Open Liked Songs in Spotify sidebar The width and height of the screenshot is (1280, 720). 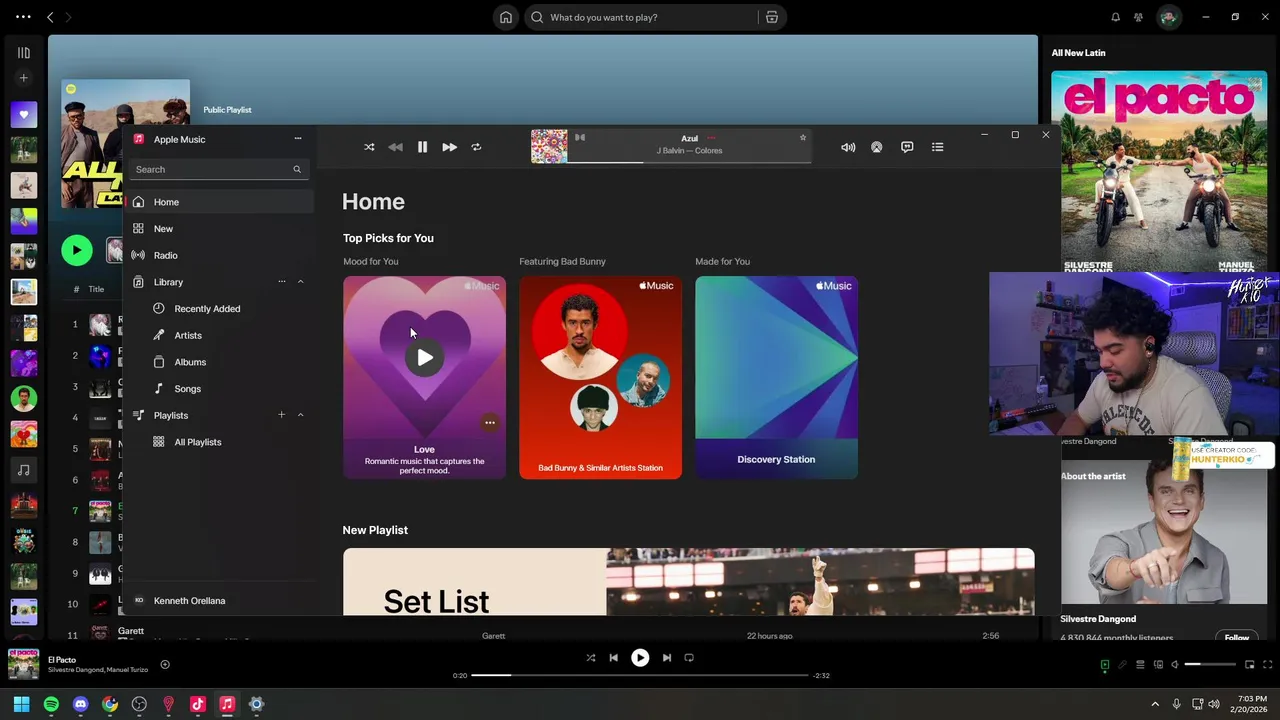(24, 114)
